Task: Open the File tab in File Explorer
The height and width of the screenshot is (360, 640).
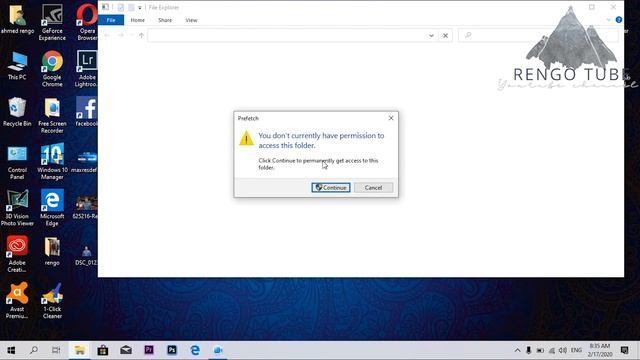Action: pyautogui.click(x=111, y=20)
